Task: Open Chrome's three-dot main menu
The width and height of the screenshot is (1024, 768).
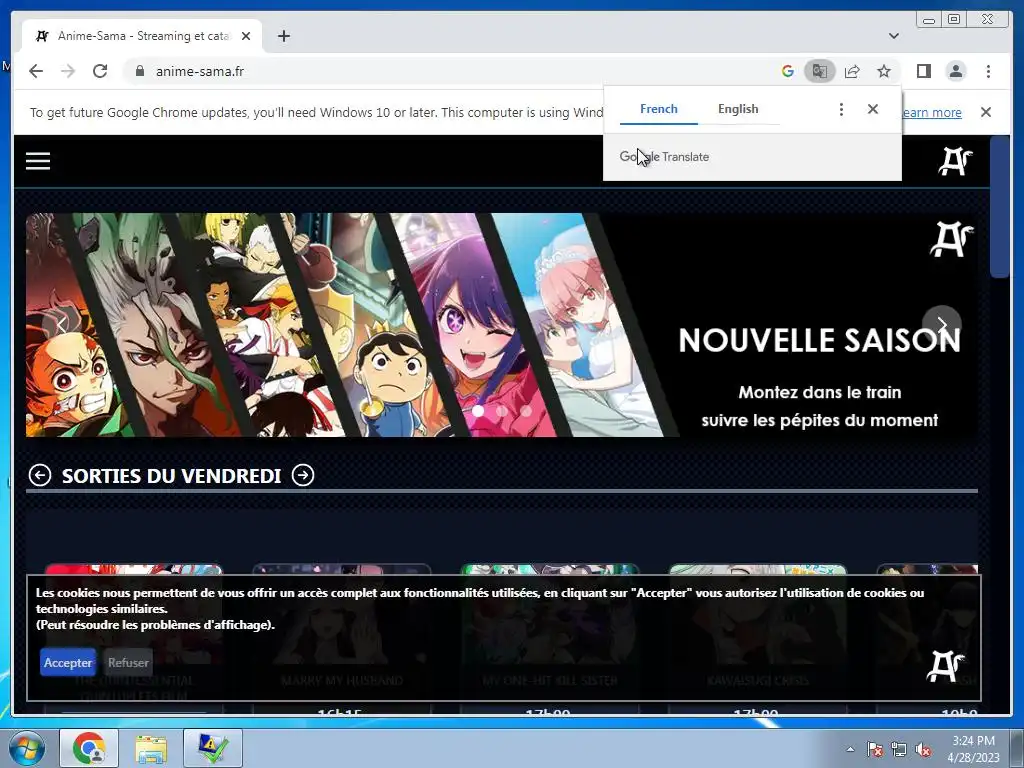Action: (x=988, y=71)
